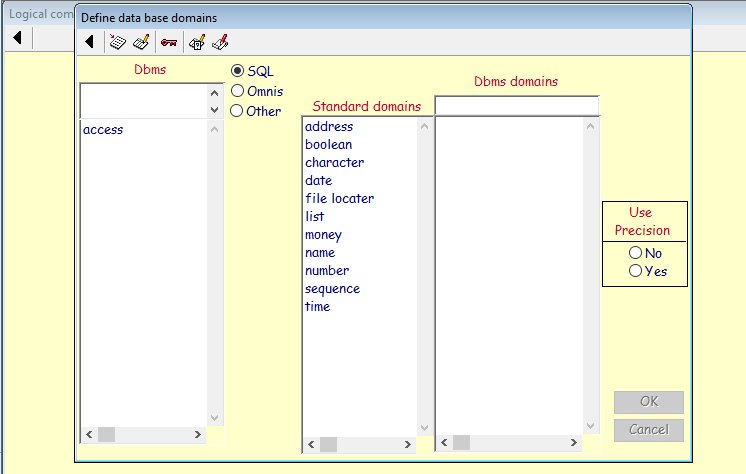
Task: Click the notepad with red pen icon
Action: [x=221, y=42]
